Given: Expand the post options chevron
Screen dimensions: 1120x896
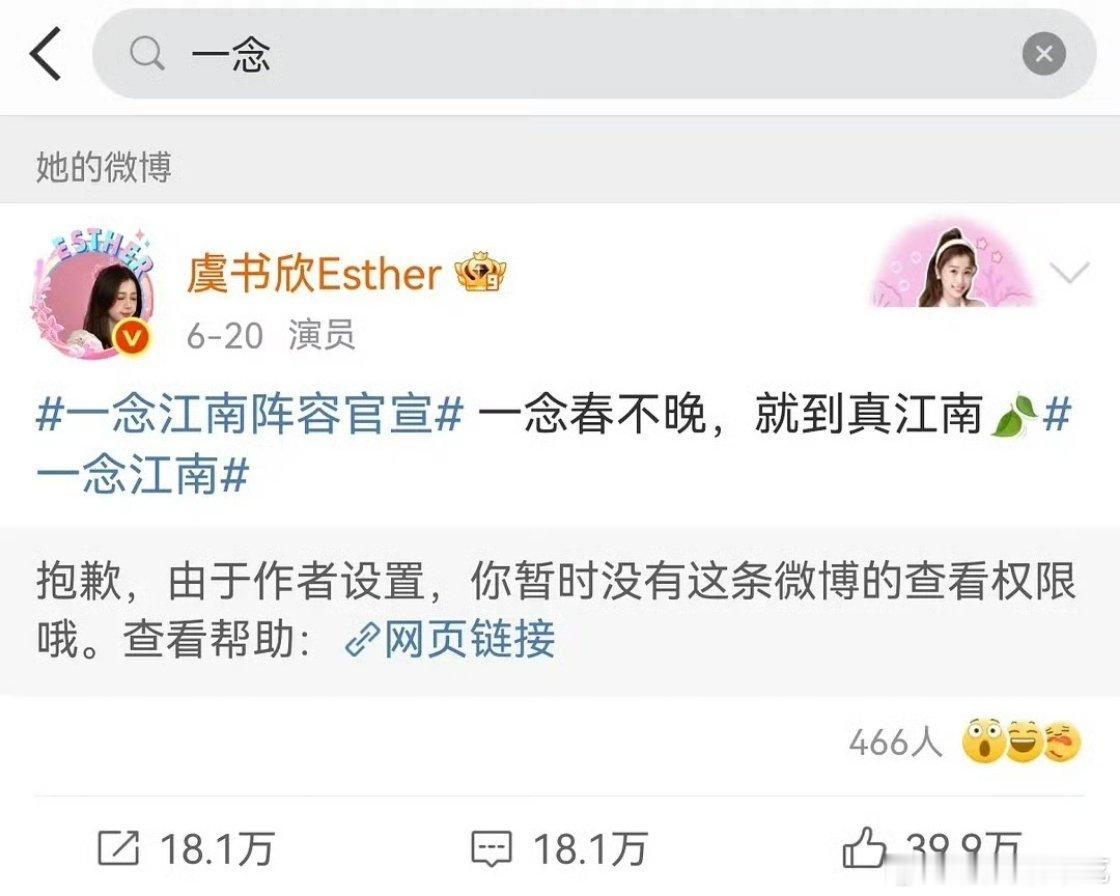Looking at the screenshot, I should point(1069,272).
